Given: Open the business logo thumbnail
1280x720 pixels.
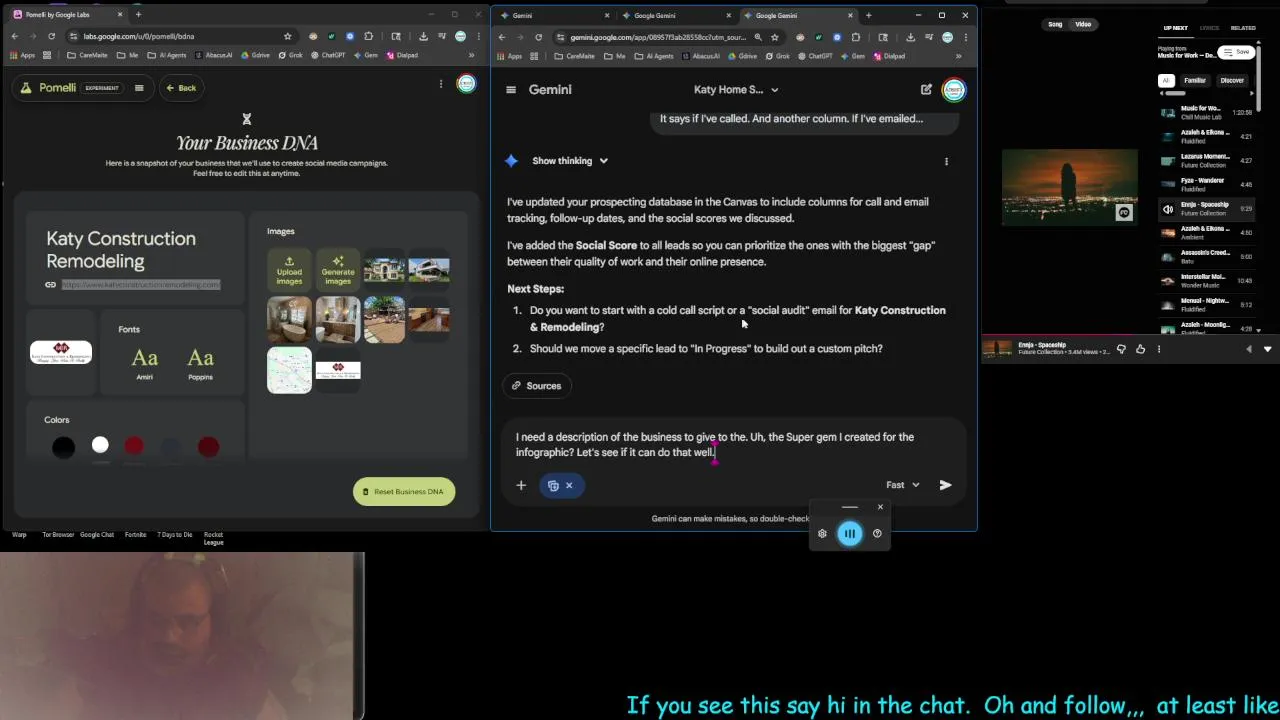Looking at the screenshot, I should coord(61,352).
